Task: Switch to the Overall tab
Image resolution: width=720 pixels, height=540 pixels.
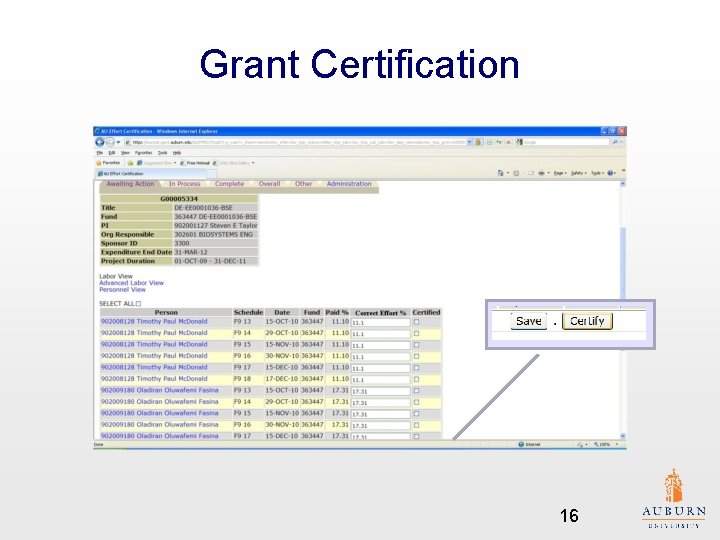Action: (269, 184)
